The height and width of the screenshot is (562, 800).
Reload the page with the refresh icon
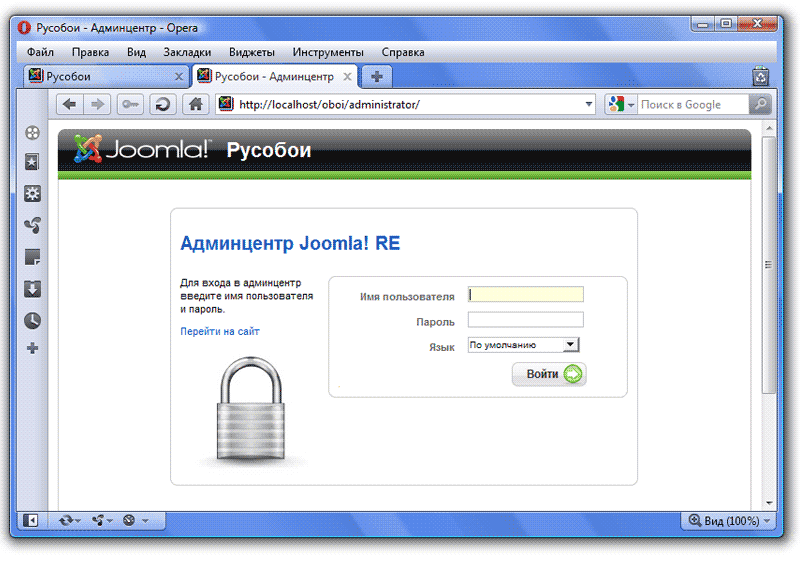[163, 105]
